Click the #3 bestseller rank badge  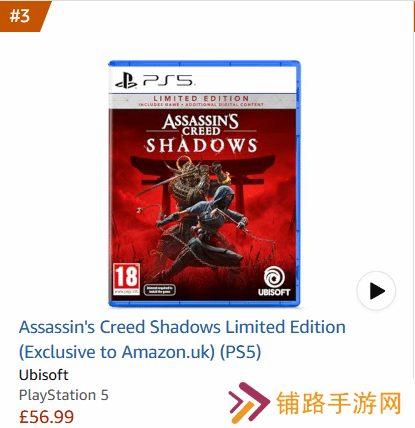coord(23,16)
